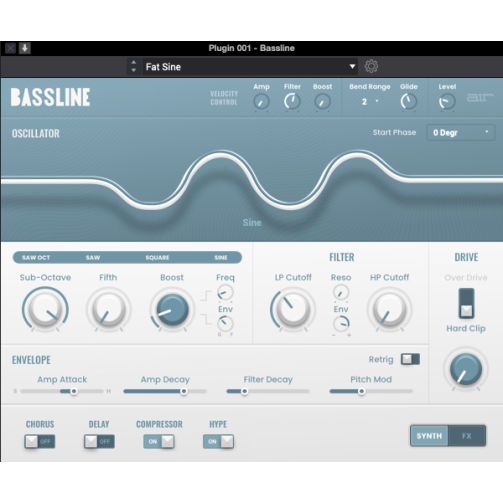
Task: Click the Amp Decay slider handle
Action: tap(184, 391)
